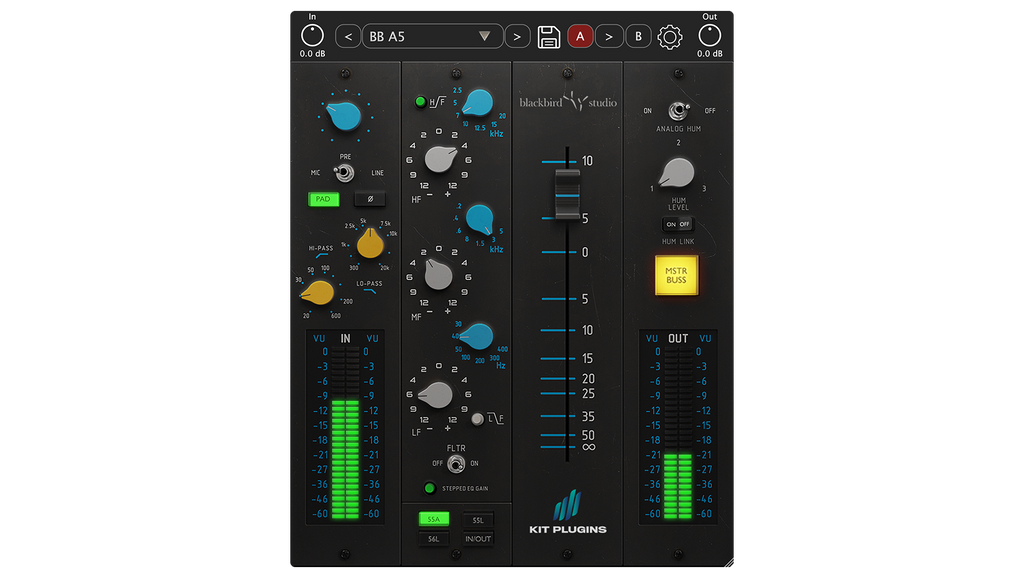Flip the Analog Hum on/off switch
Image resolution: width=1024 pixels, height=578 pixels.
tap(678, 111)
